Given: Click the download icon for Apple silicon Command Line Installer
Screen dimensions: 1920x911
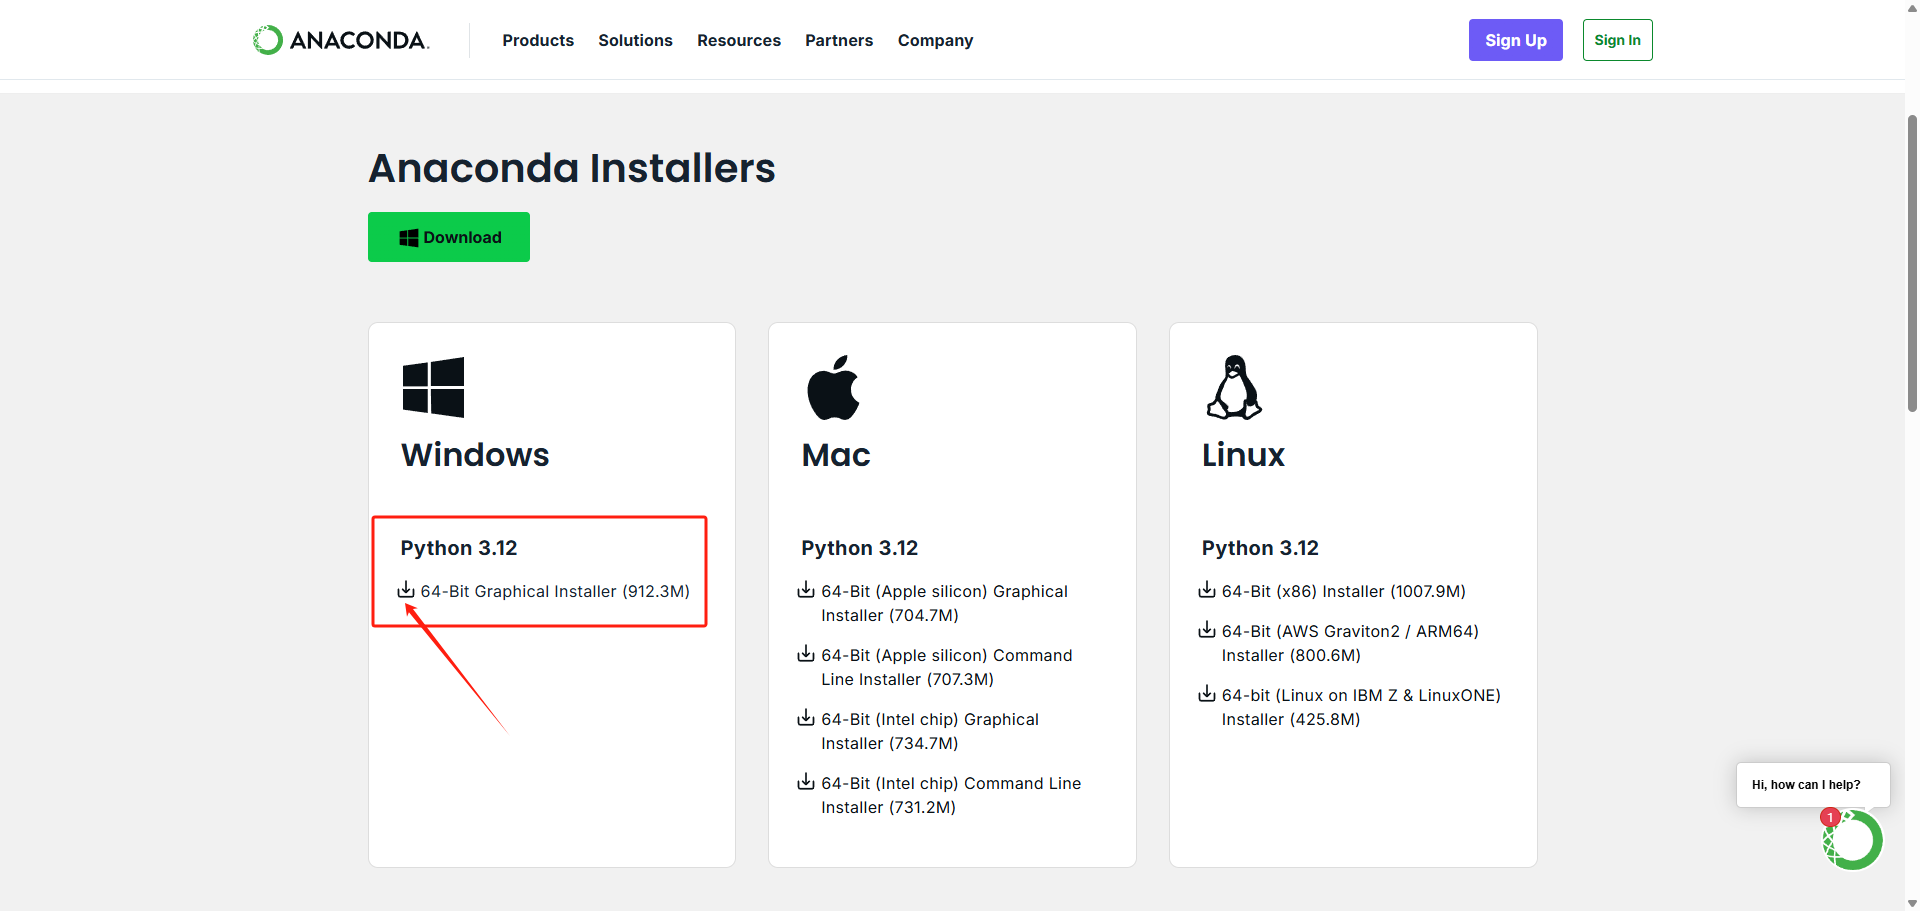Looking at the screenshot, I should (x=806, y=654).
